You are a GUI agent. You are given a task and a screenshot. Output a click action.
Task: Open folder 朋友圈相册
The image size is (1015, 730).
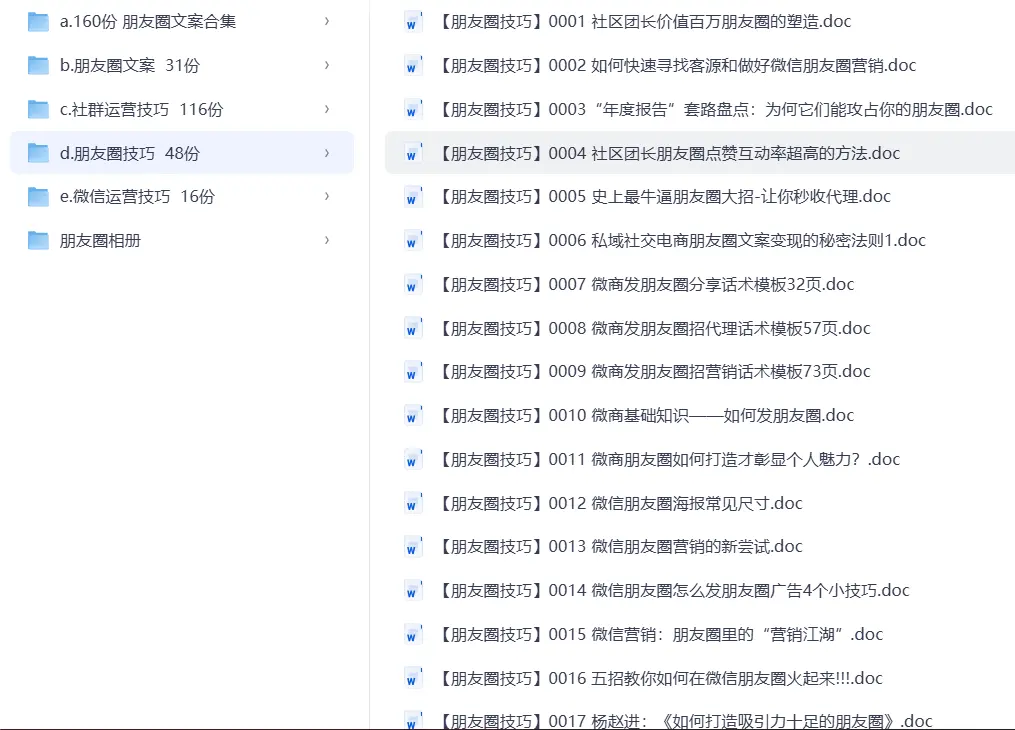(182, 240)
